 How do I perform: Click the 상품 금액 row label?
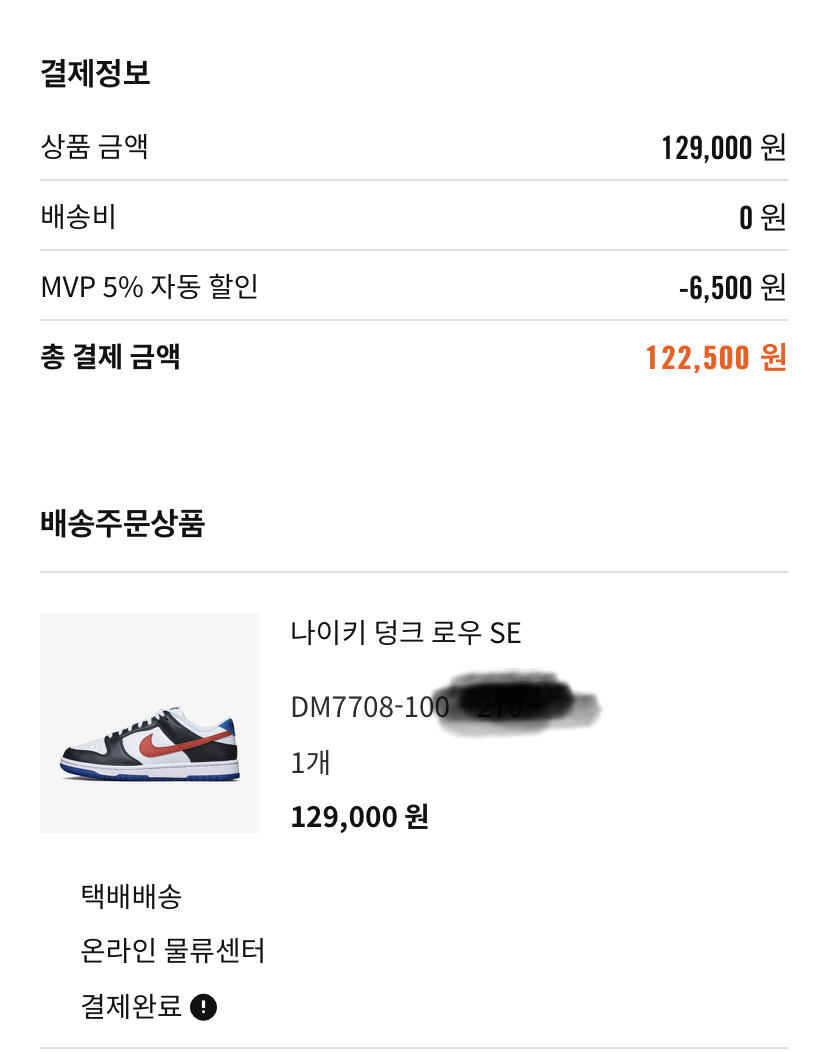pos(94,148)
